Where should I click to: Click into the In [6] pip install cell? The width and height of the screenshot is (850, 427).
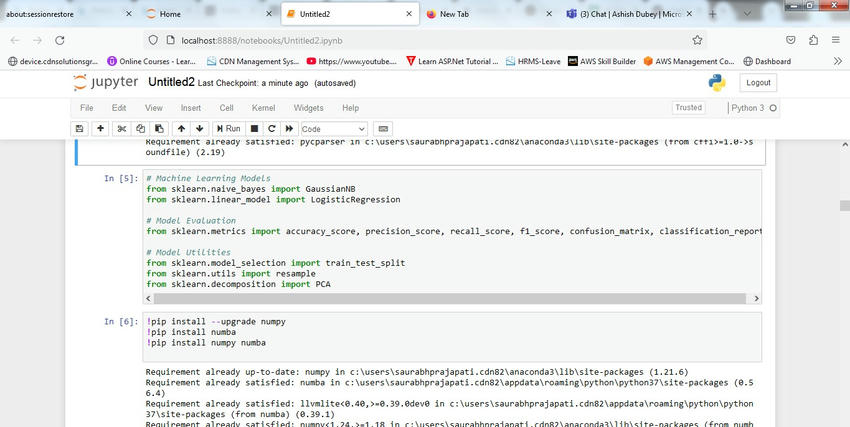tap(452, 337)
